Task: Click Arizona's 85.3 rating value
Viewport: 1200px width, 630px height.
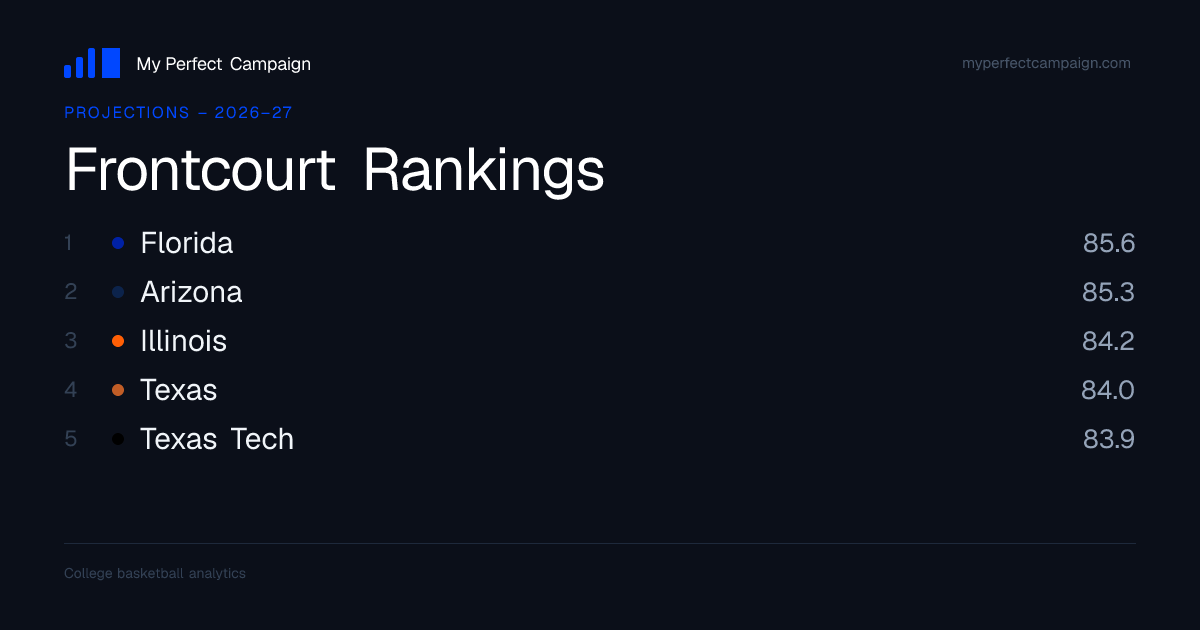Action: coord(1109,292)
